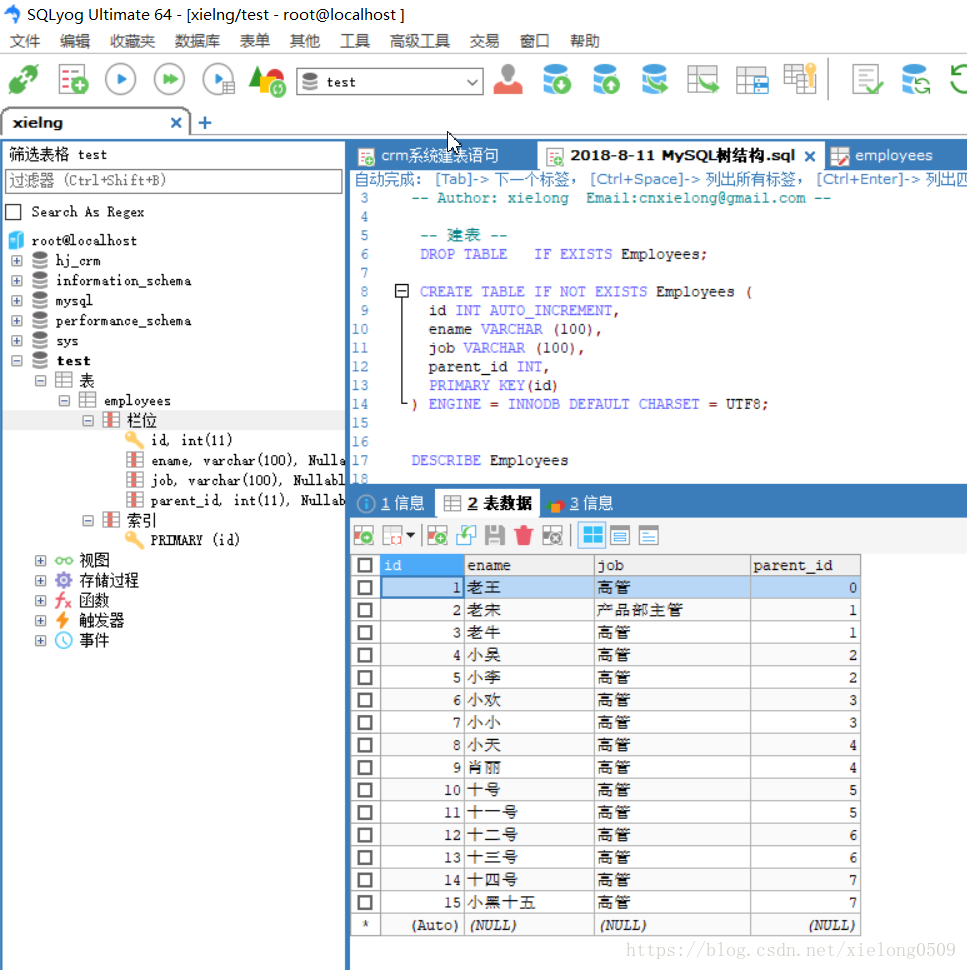This screenshot has width=967, height=970.
Task: Open the 3 信息 result tab
Action: pos(581,504)
